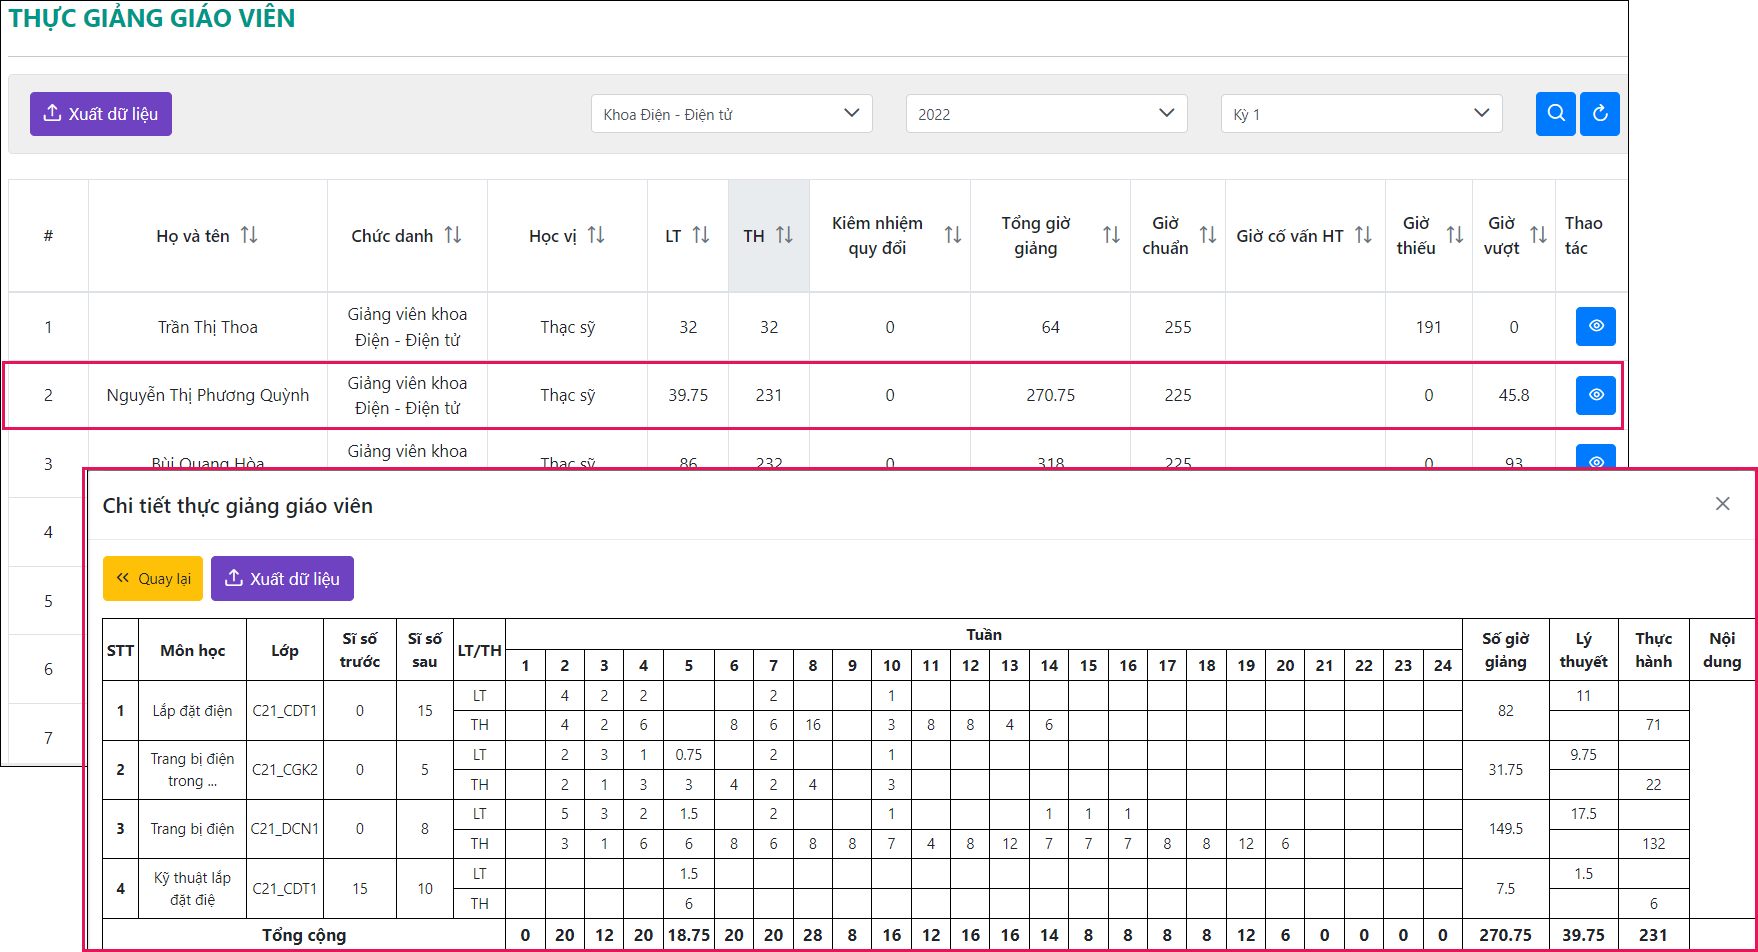Sort by Giờ vượt column
Image resolution: width=1758 pixels, height=952 pixels.
pos(1538,235)
